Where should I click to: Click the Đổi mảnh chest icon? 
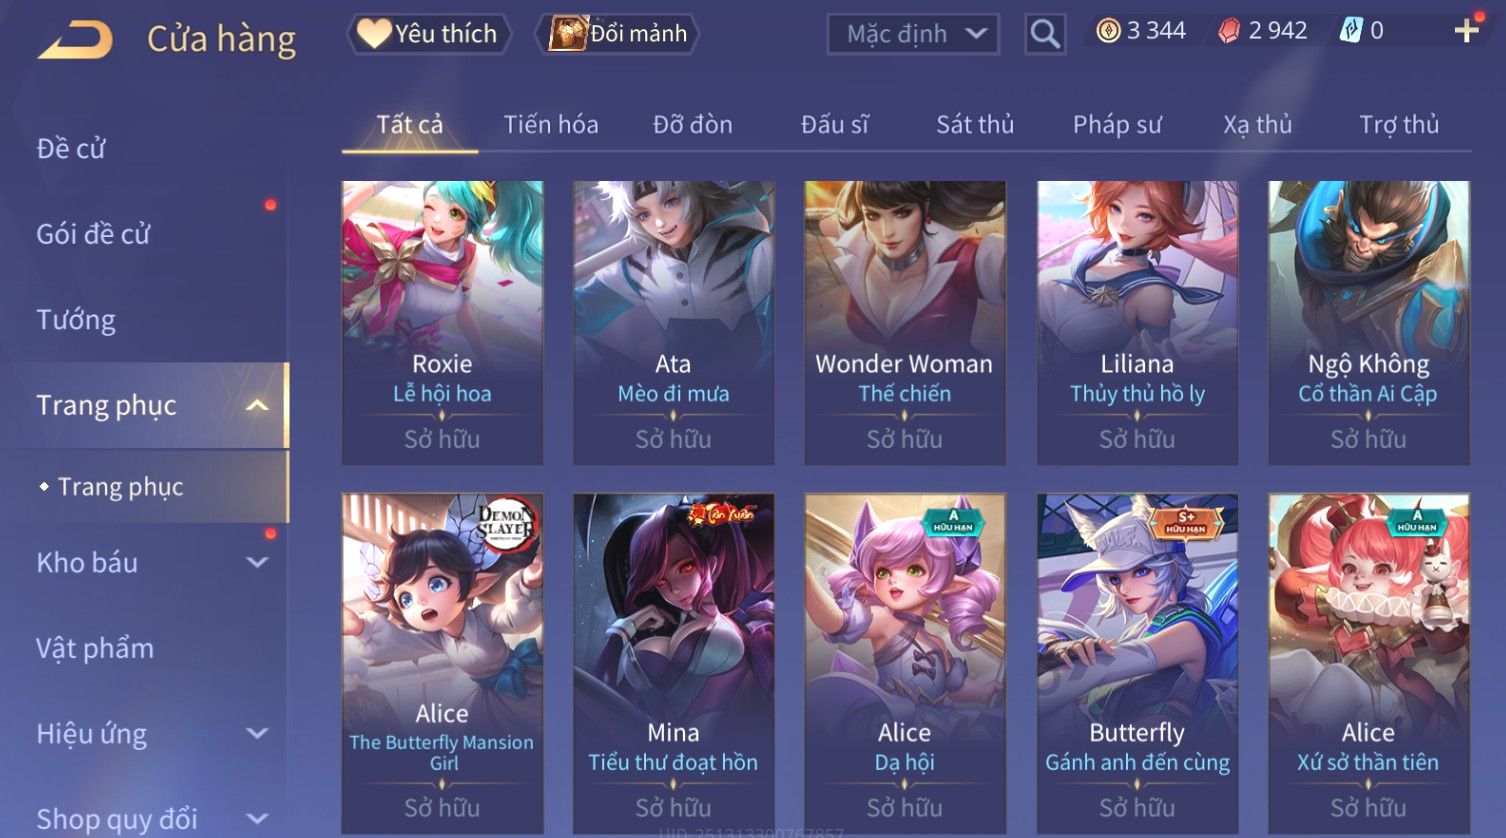(x=568, y=34)
